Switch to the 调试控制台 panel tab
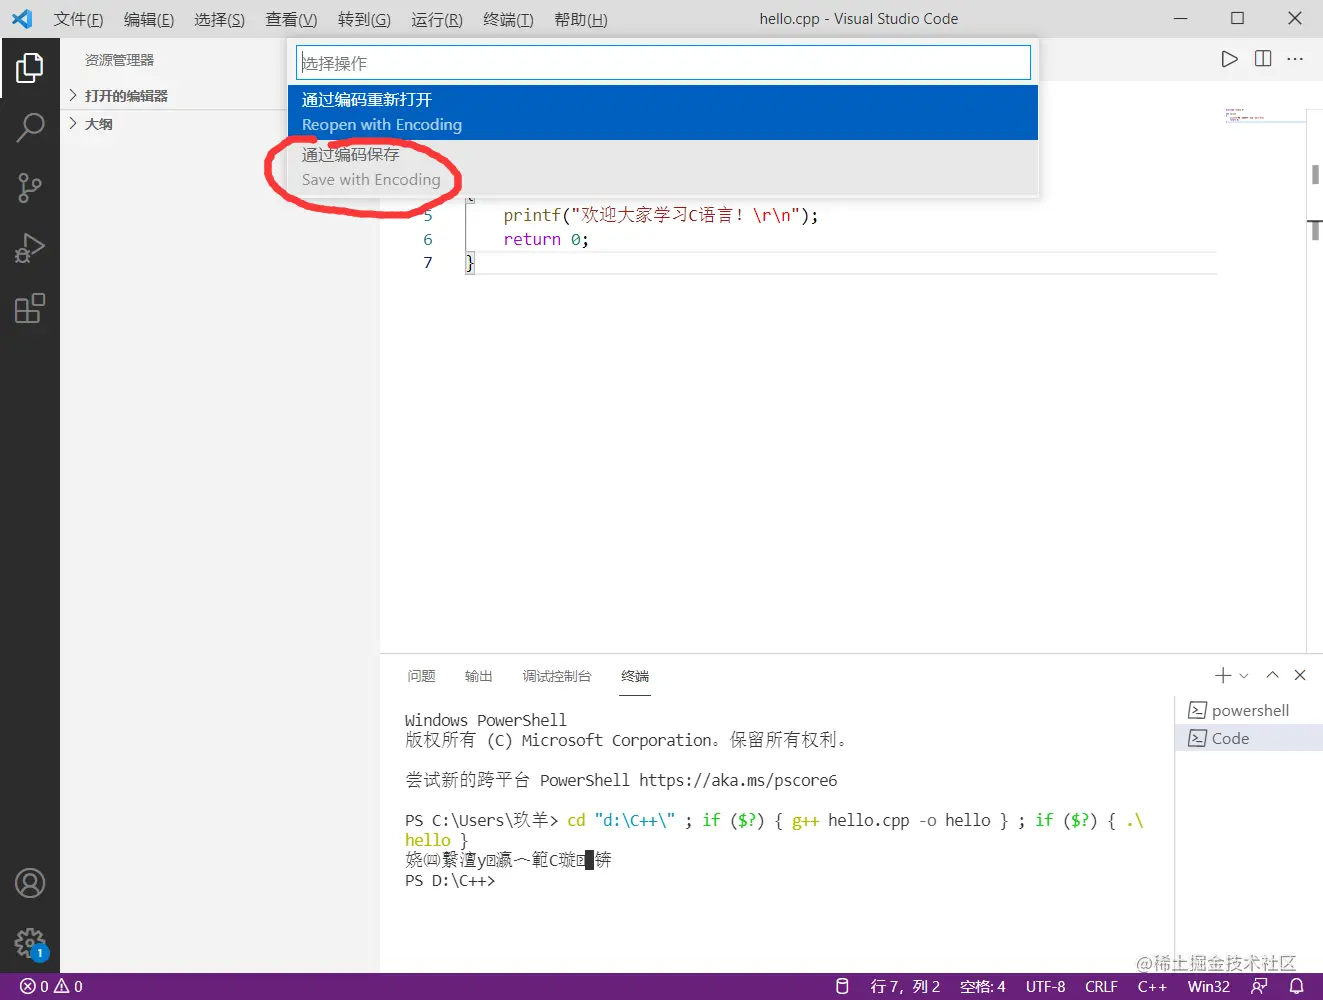The image size is (1323, 1000). pos(557,676)
